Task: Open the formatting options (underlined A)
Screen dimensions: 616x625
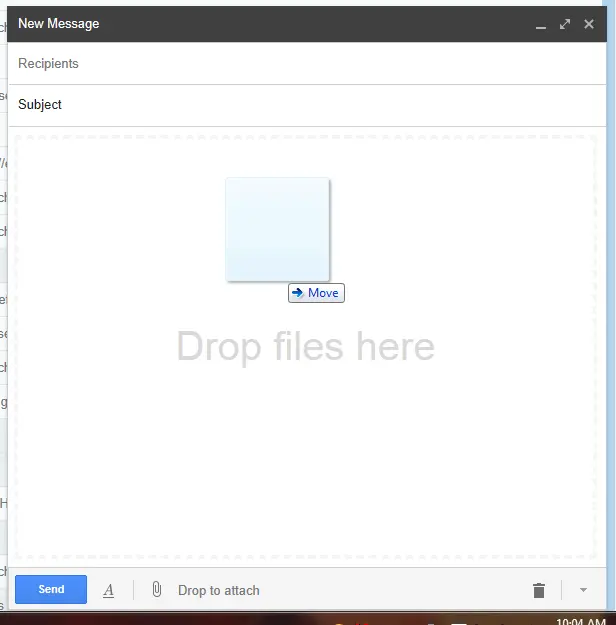Action: click(109, 591)
